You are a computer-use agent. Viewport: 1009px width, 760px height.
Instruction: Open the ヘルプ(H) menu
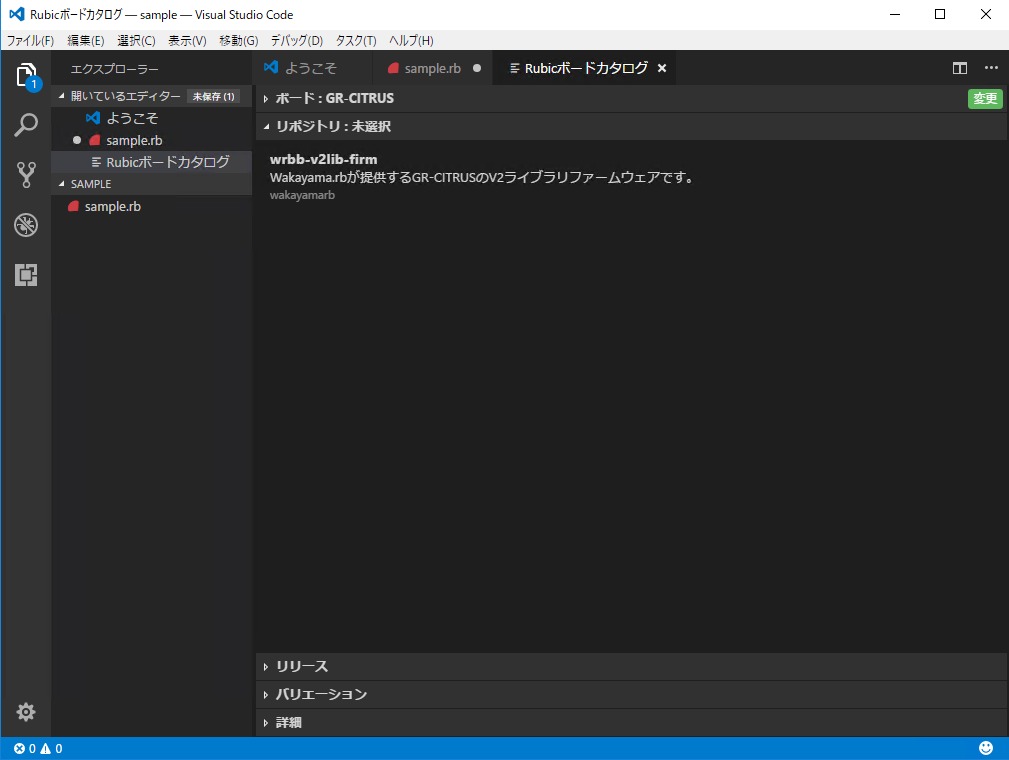(411, 41)
